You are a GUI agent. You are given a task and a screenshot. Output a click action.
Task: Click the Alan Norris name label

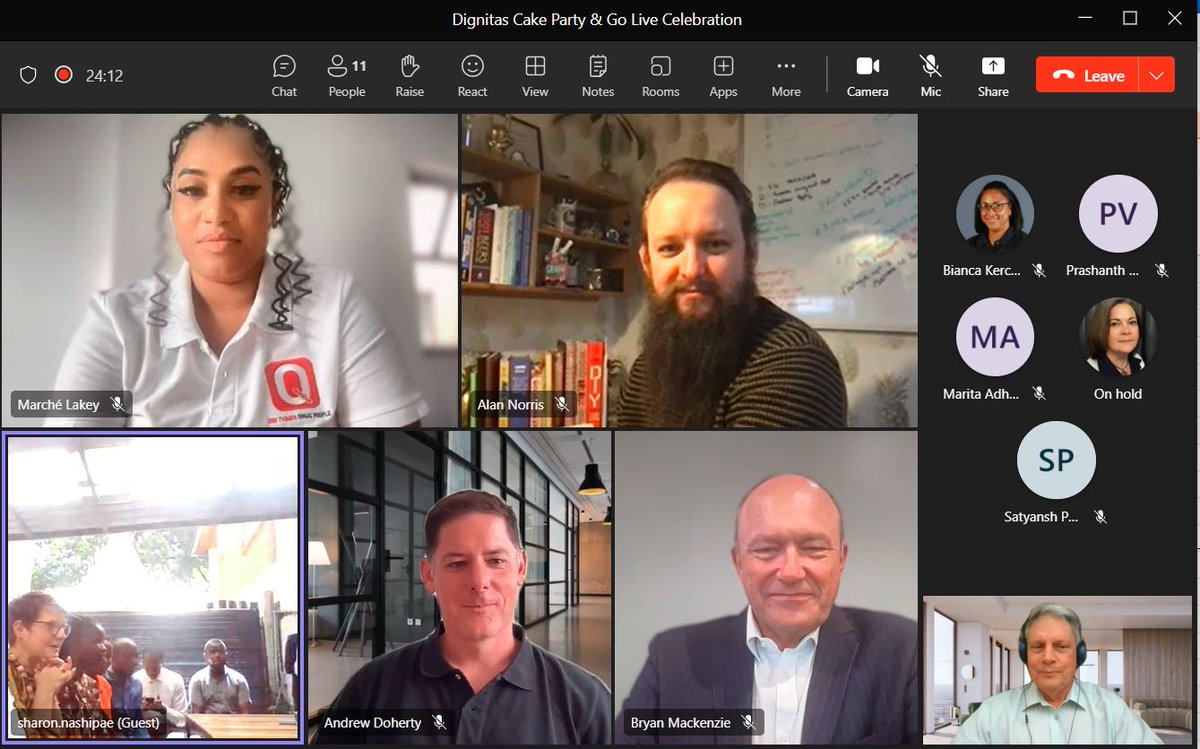[510, 405]
